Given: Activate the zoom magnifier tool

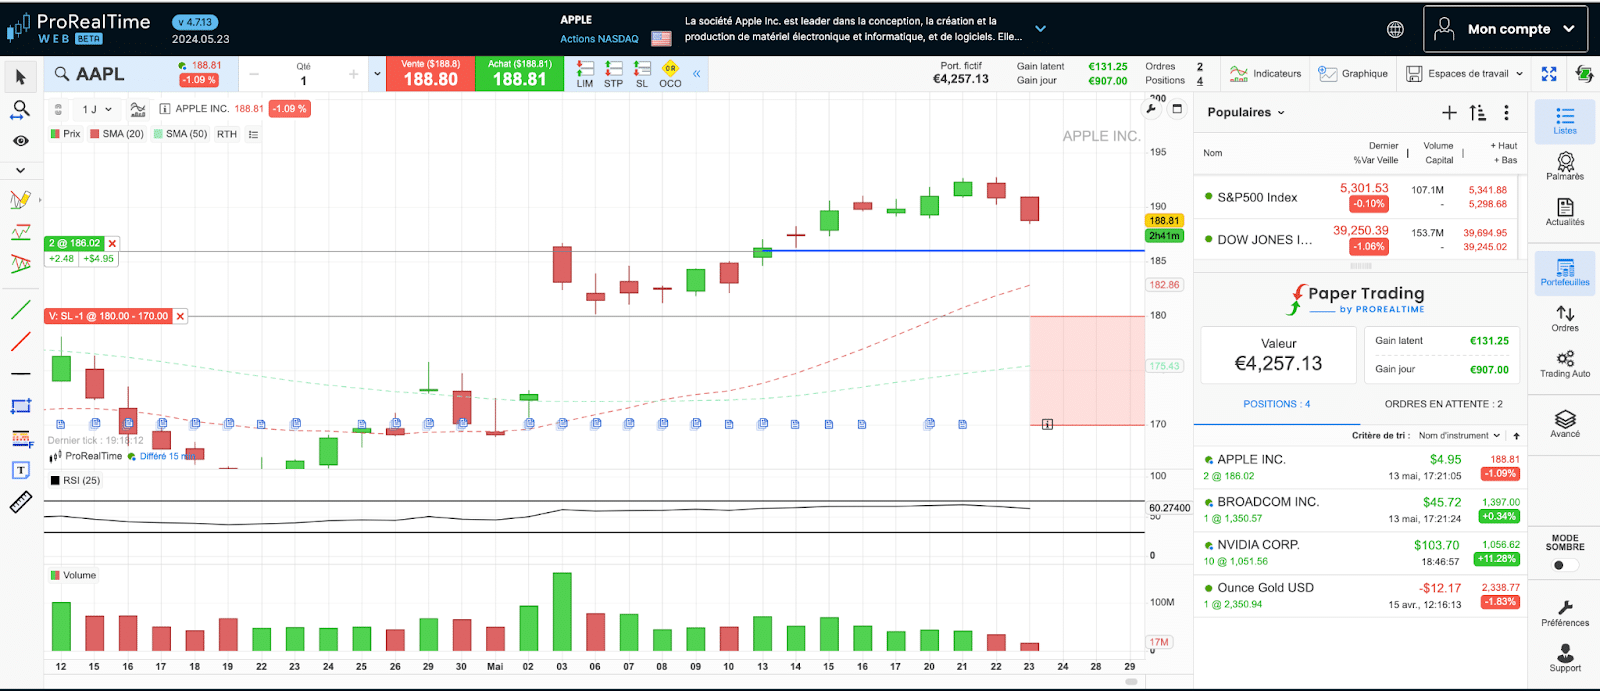Looking at the screenshot, I should click(20, 110).
